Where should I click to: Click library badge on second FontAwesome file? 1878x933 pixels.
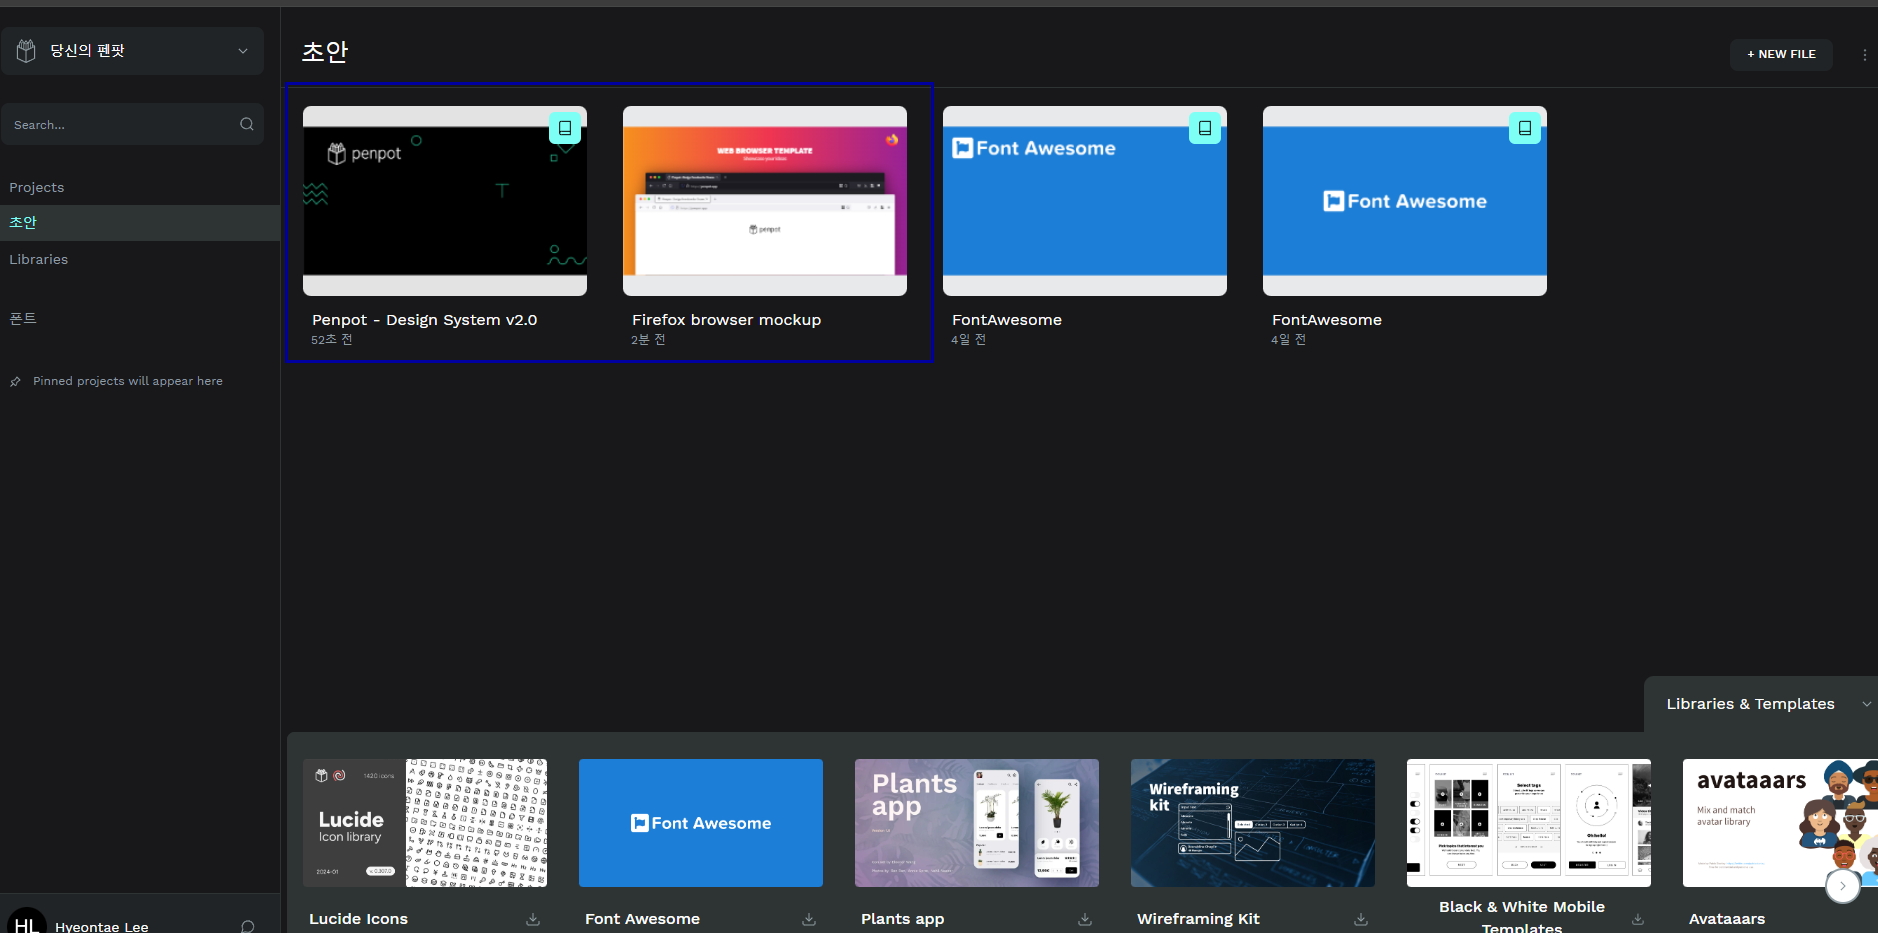(1525, 128)
